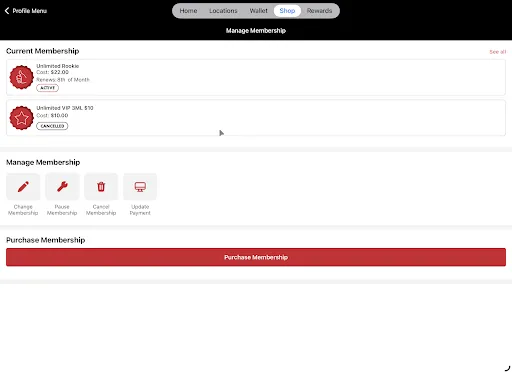Click the Cancel Membership label
The height and width of the screenshot is (373, 512).
point(101,210)
